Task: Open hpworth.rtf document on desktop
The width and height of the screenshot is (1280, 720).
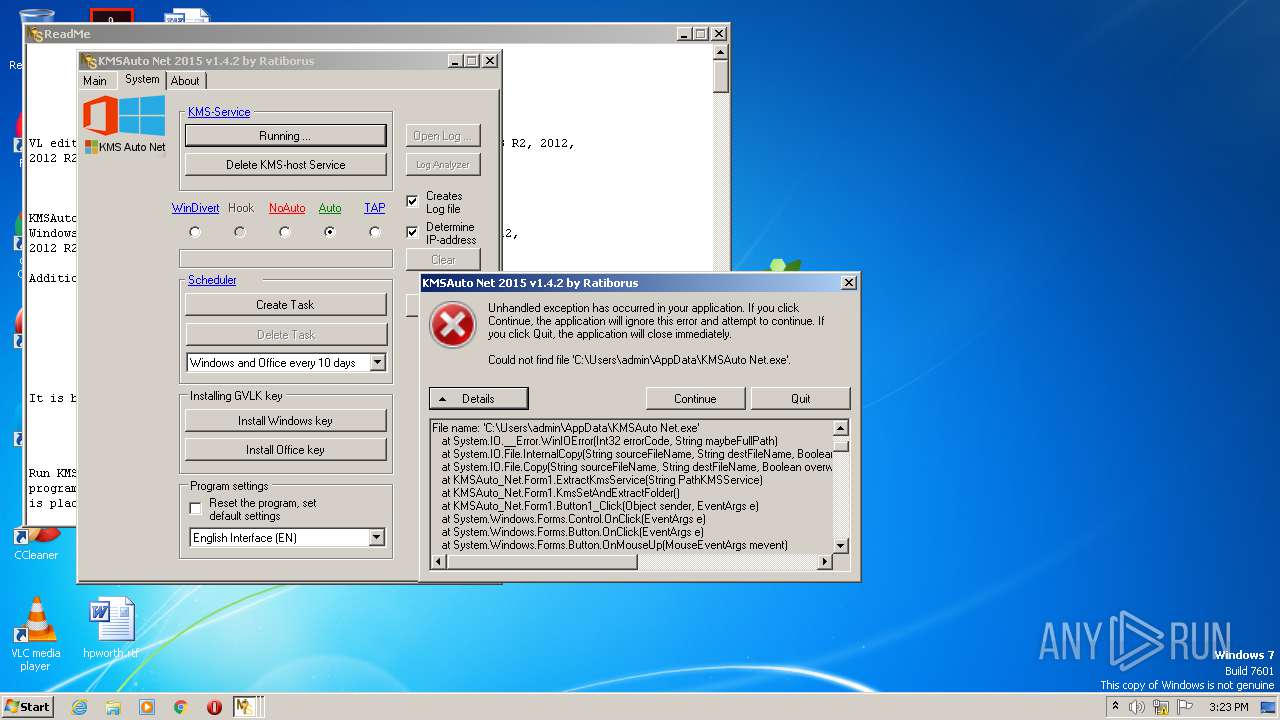Action: [110, 629]
